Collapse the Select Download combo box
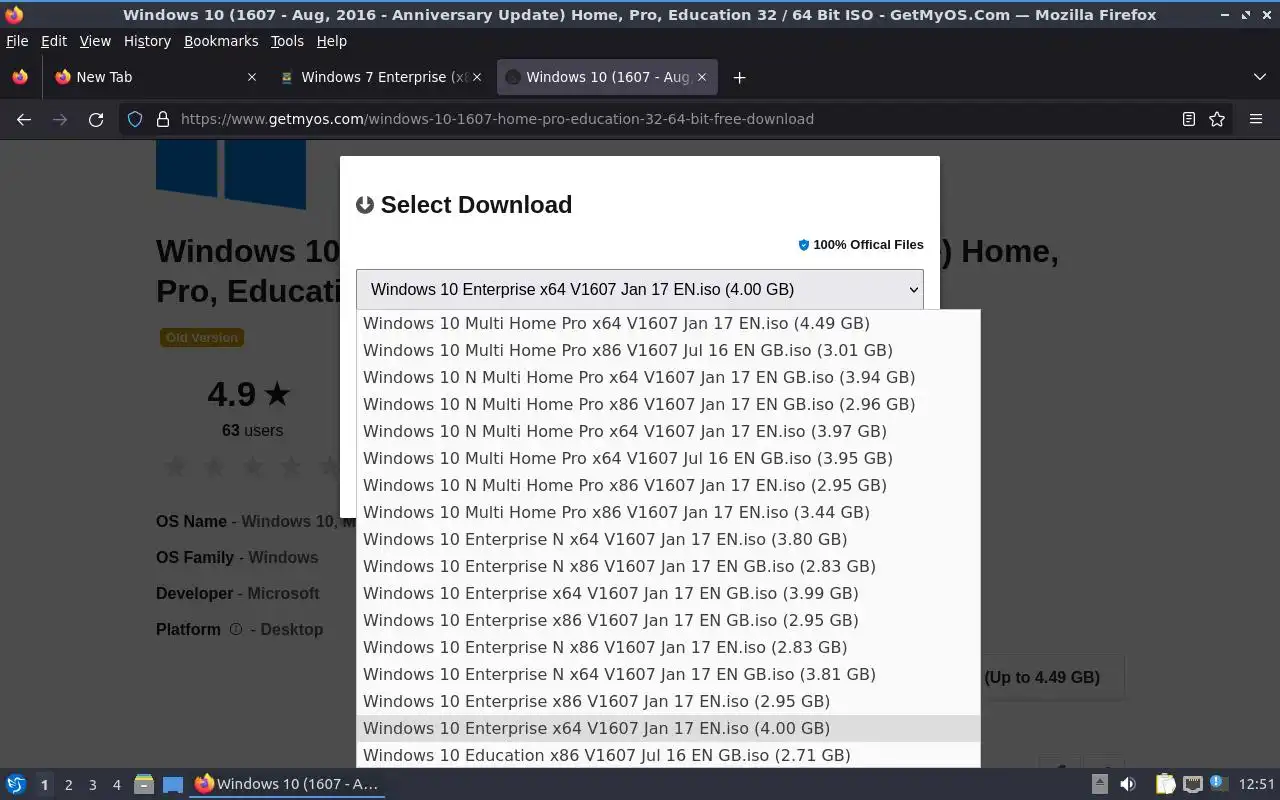 [640, 289]
